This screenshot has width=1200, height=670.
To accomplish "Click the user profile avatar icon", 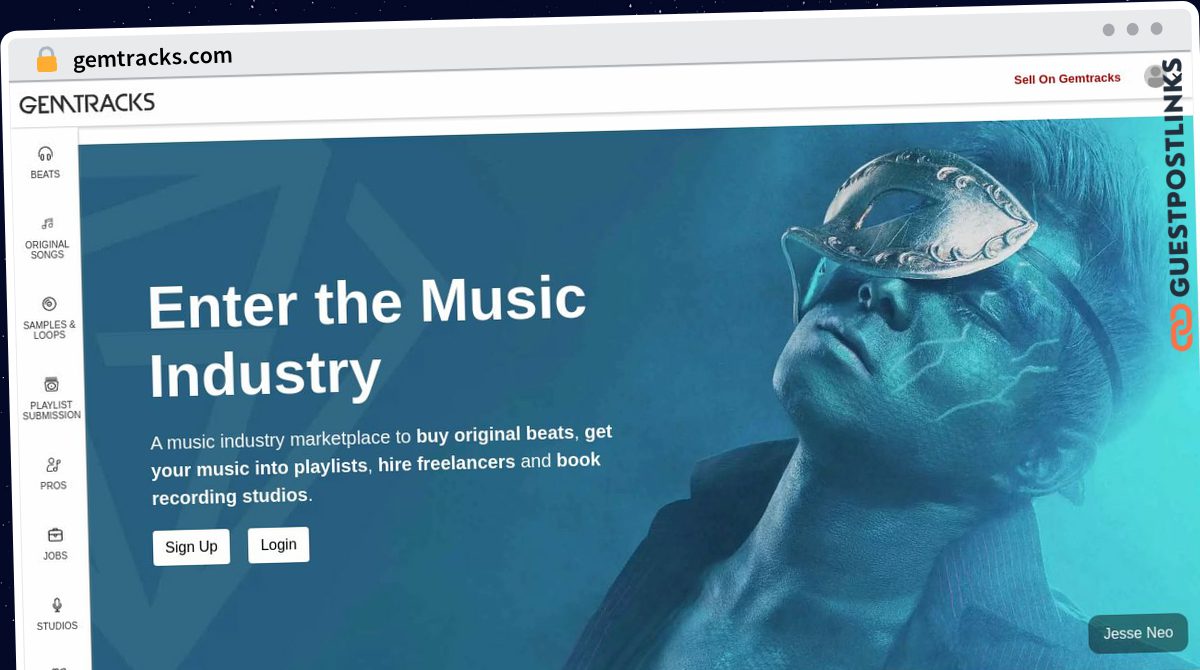I will [1155, 76].
